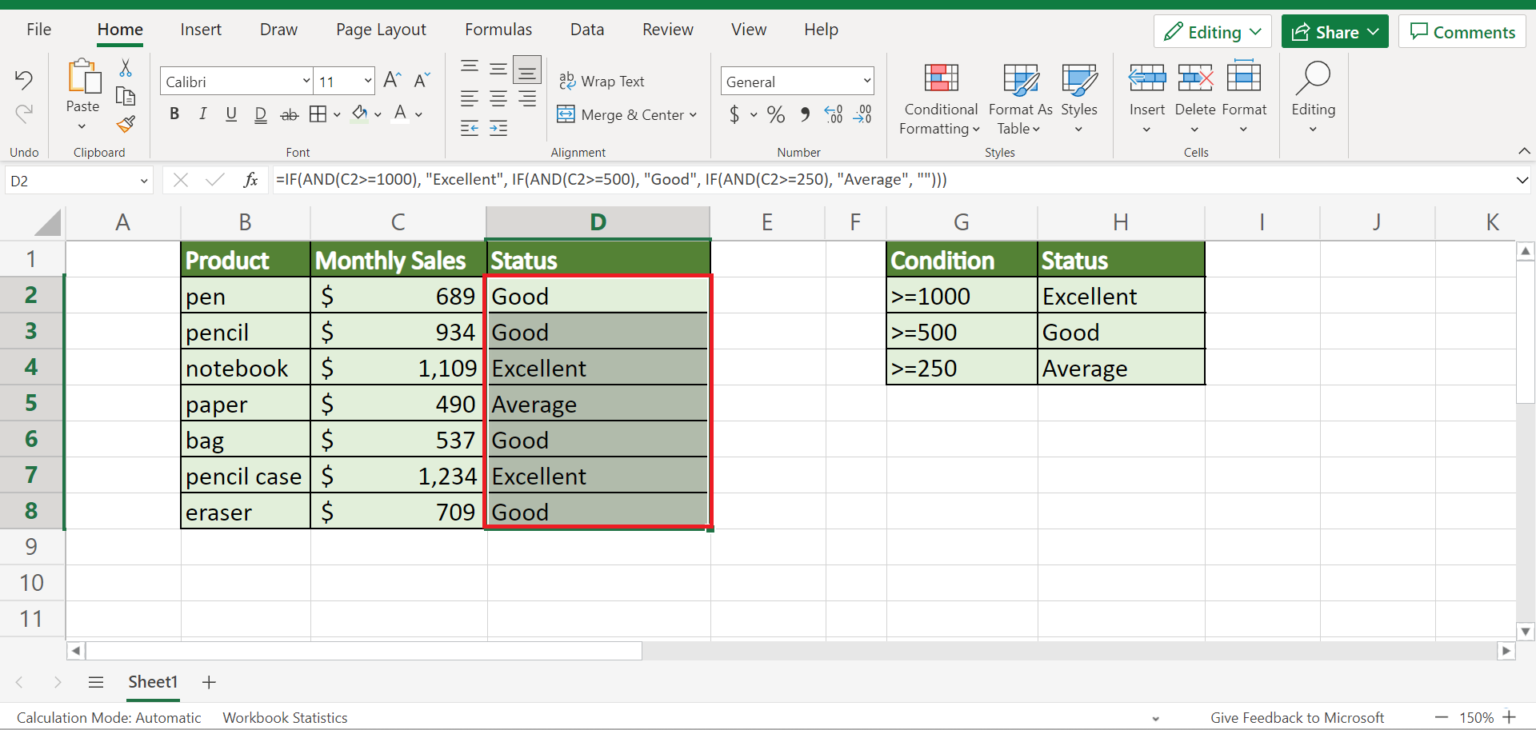The height and width of the screenshot is (730, 1536).
Task: Toggle Italic formatting
Action: point(203,114)
